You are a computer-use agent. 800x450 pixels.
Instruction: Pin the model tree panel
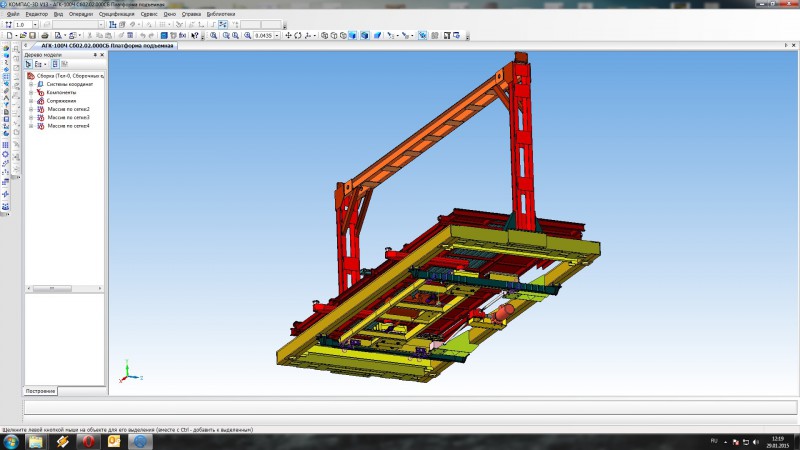click(x=95, y=55)
